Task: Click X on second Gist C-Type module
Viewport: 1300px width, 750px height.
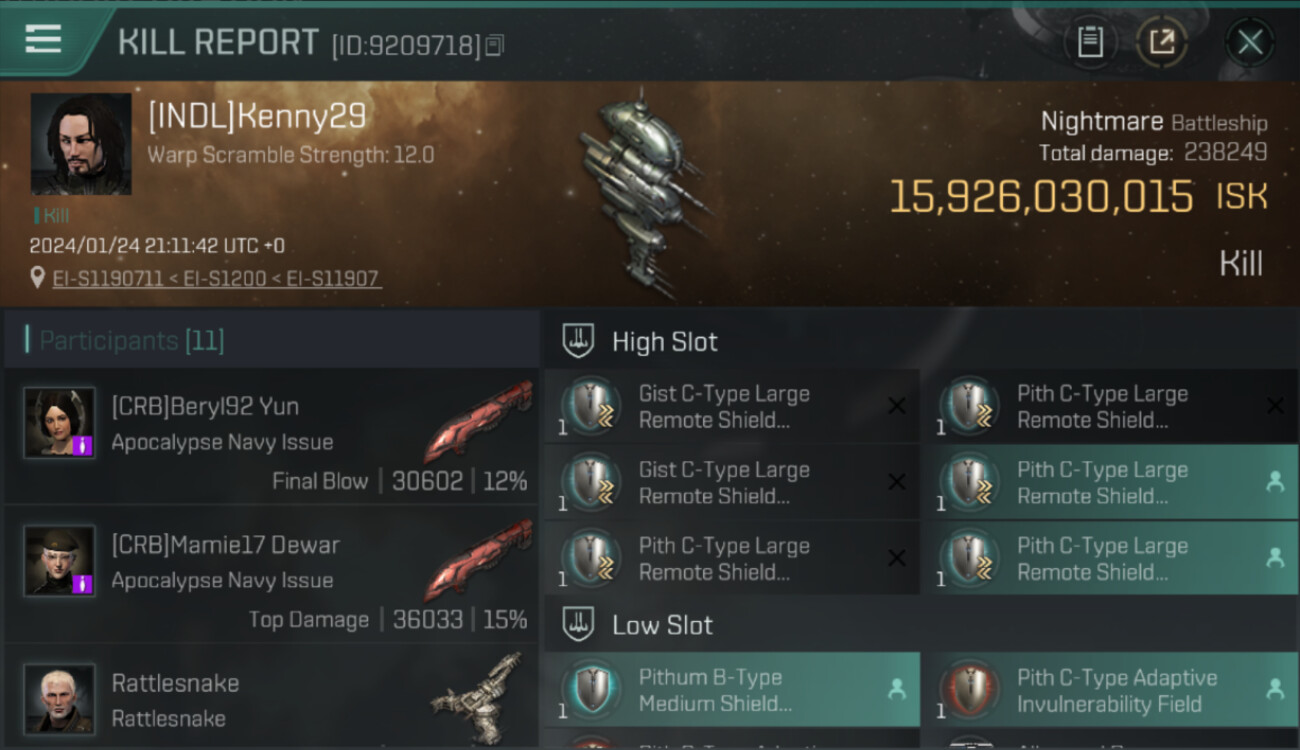Action: click(x=897, y=482)
